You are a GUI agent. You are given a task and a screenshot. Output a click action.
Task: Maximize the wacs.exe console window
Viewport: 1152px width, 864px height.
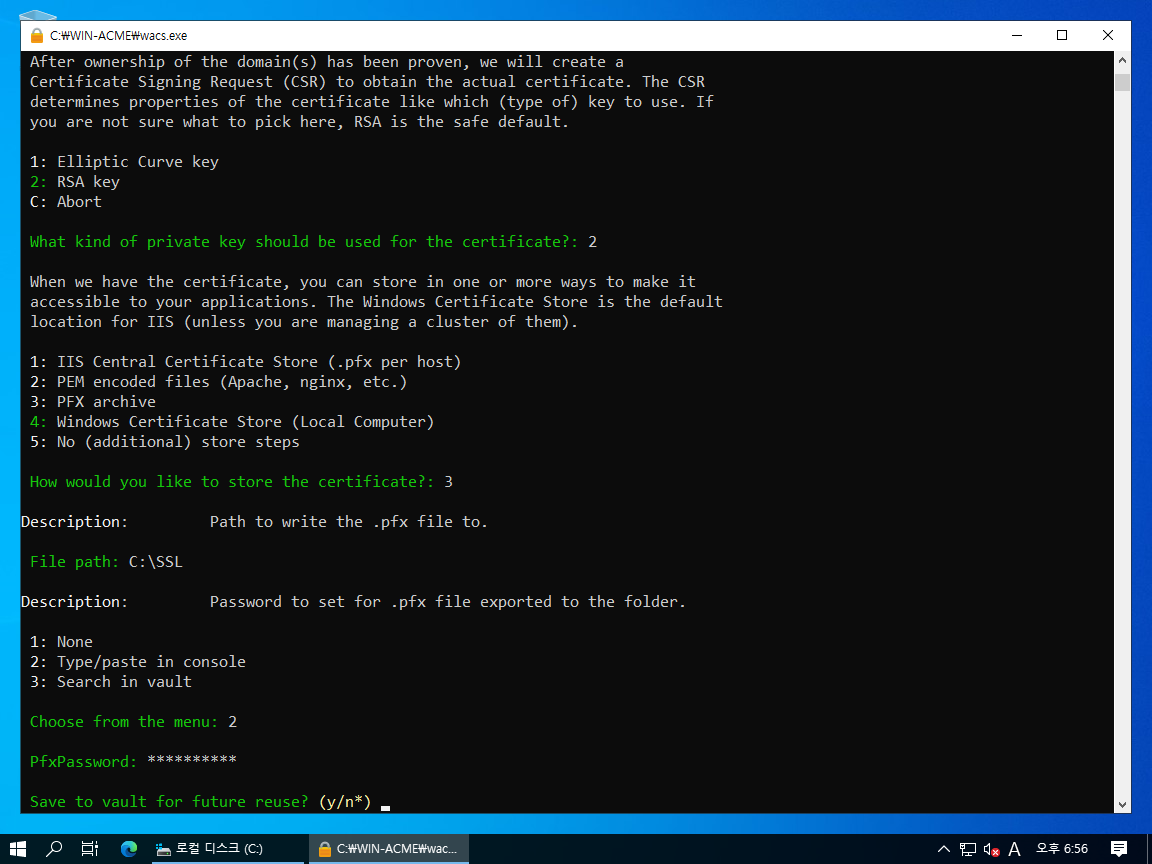(1062, 35)
